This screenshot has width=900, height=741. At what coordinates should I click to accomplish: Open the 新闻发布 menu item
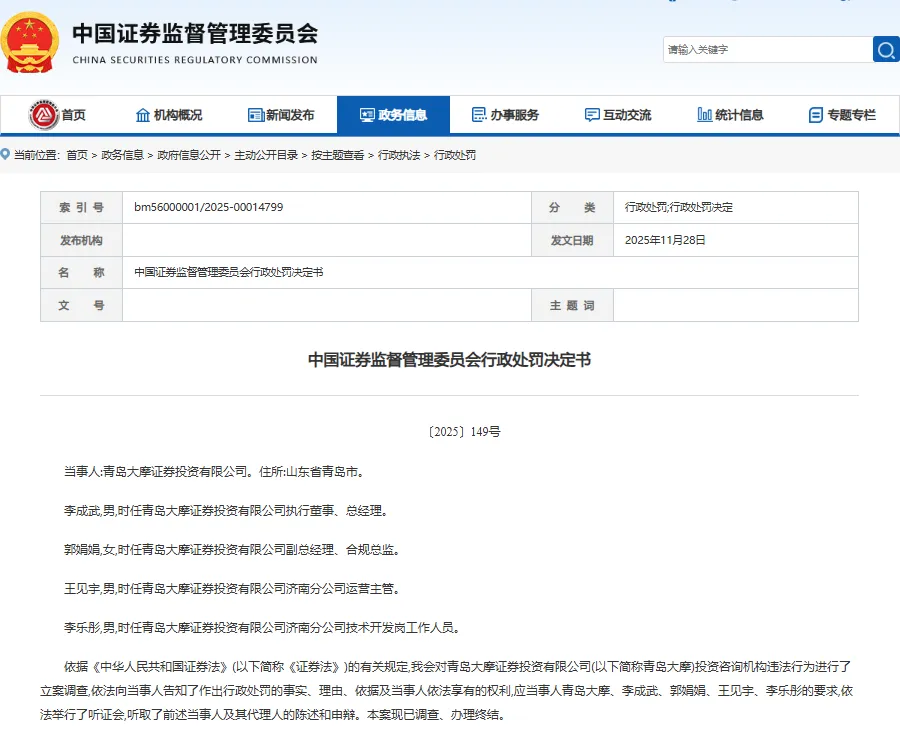coord(290,115)
